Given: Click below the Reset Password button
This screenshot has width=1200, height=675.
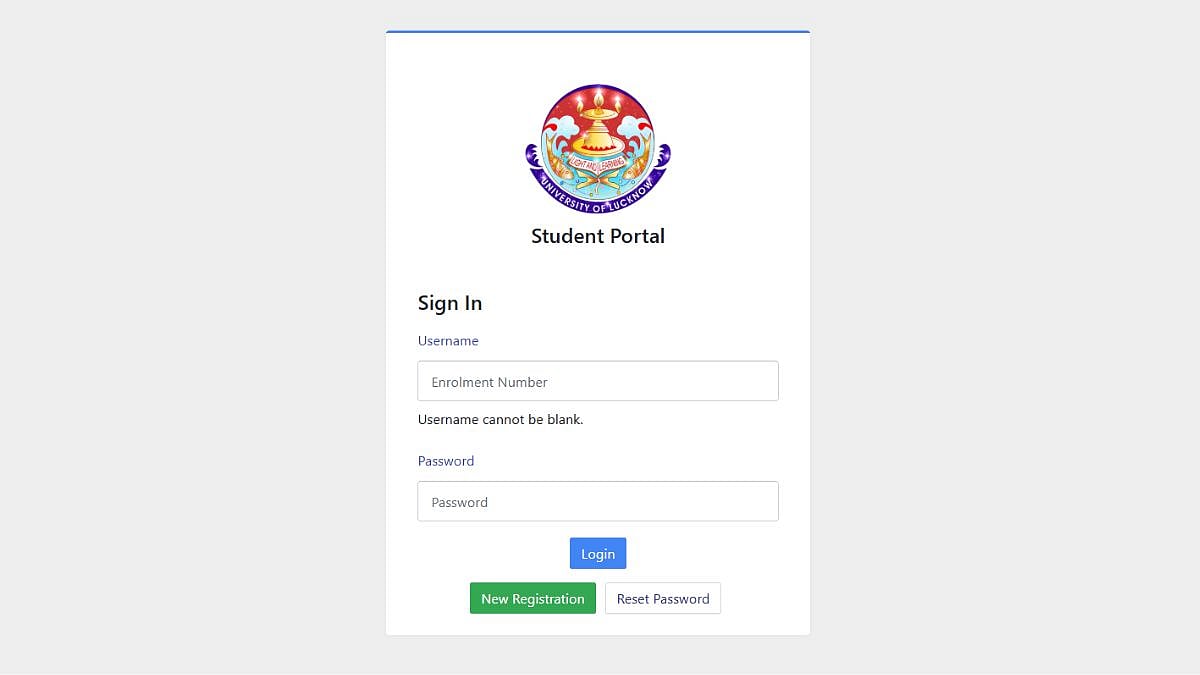Looking at the screenshot, I should point(598,625).
